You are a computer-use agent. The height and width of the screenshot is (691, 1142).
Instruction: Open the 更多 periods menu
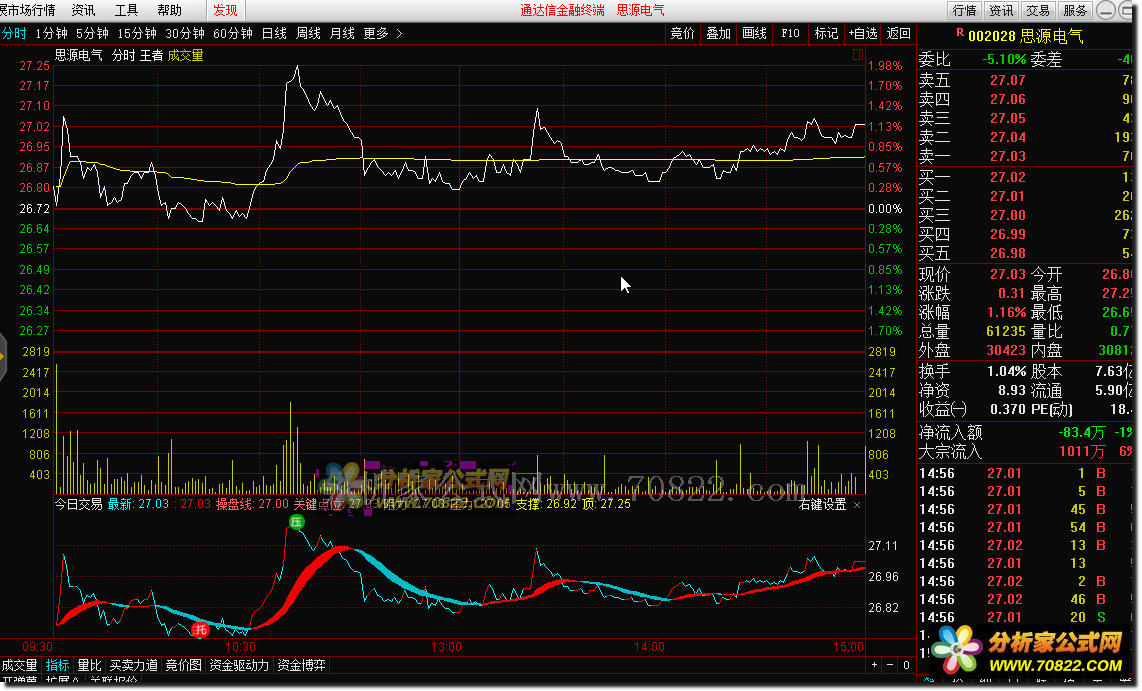pos(377,33)
